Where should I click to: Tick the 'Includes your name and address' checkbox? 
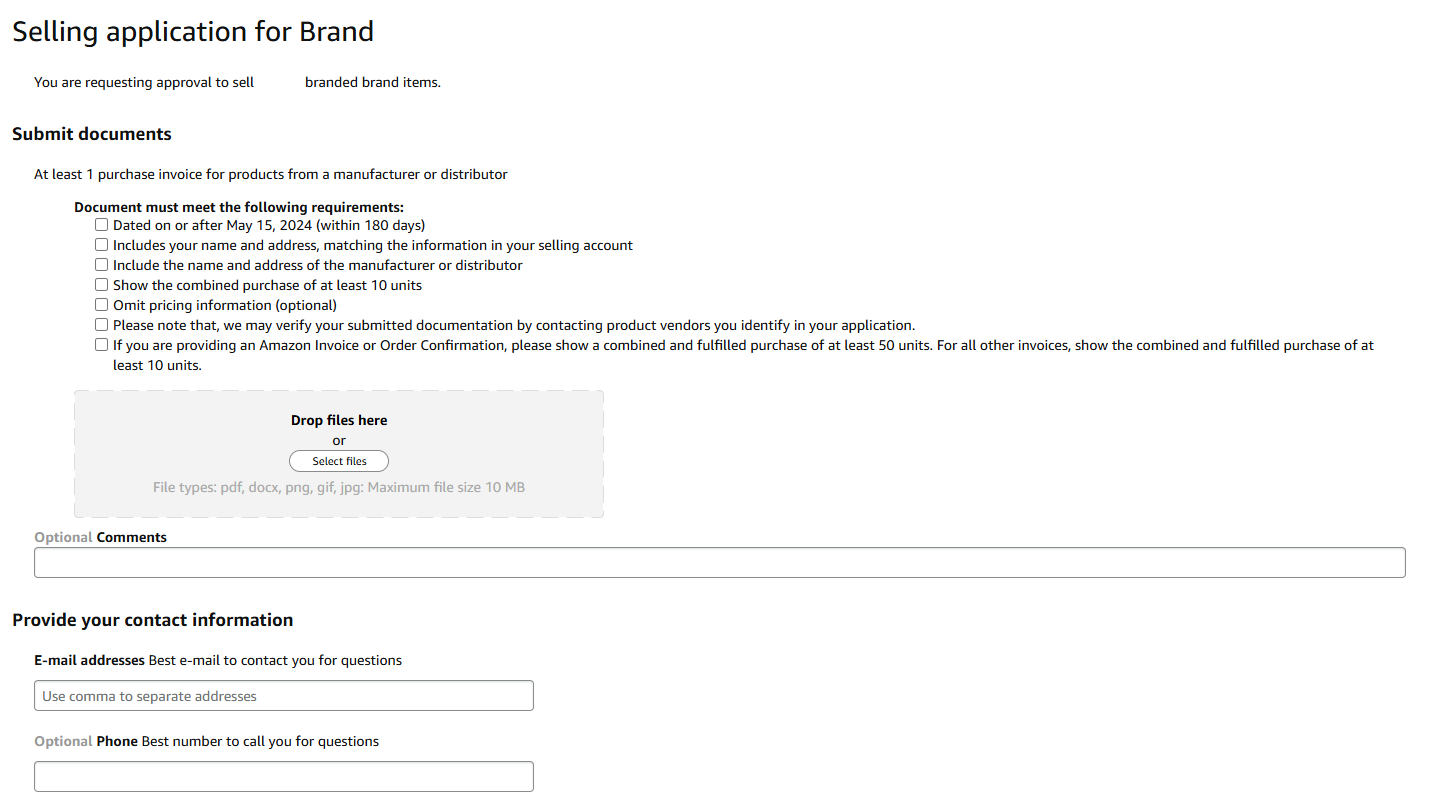point(101,245)
